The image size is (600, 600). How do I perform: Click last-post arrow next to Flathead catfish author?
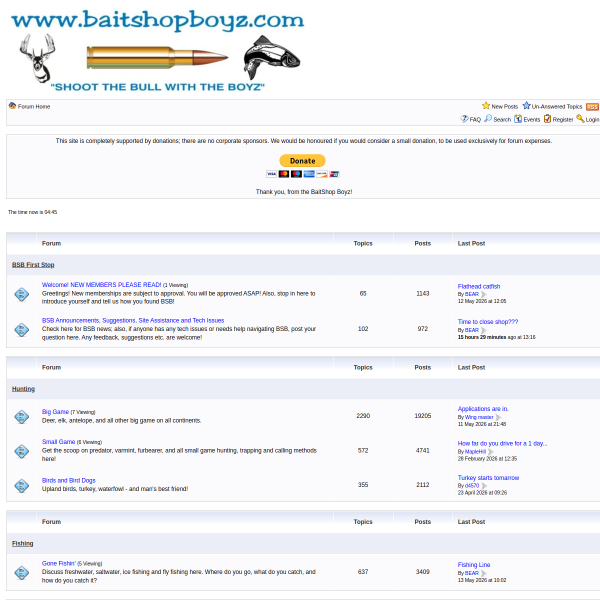pyautogui.click(x=484, y=294)
